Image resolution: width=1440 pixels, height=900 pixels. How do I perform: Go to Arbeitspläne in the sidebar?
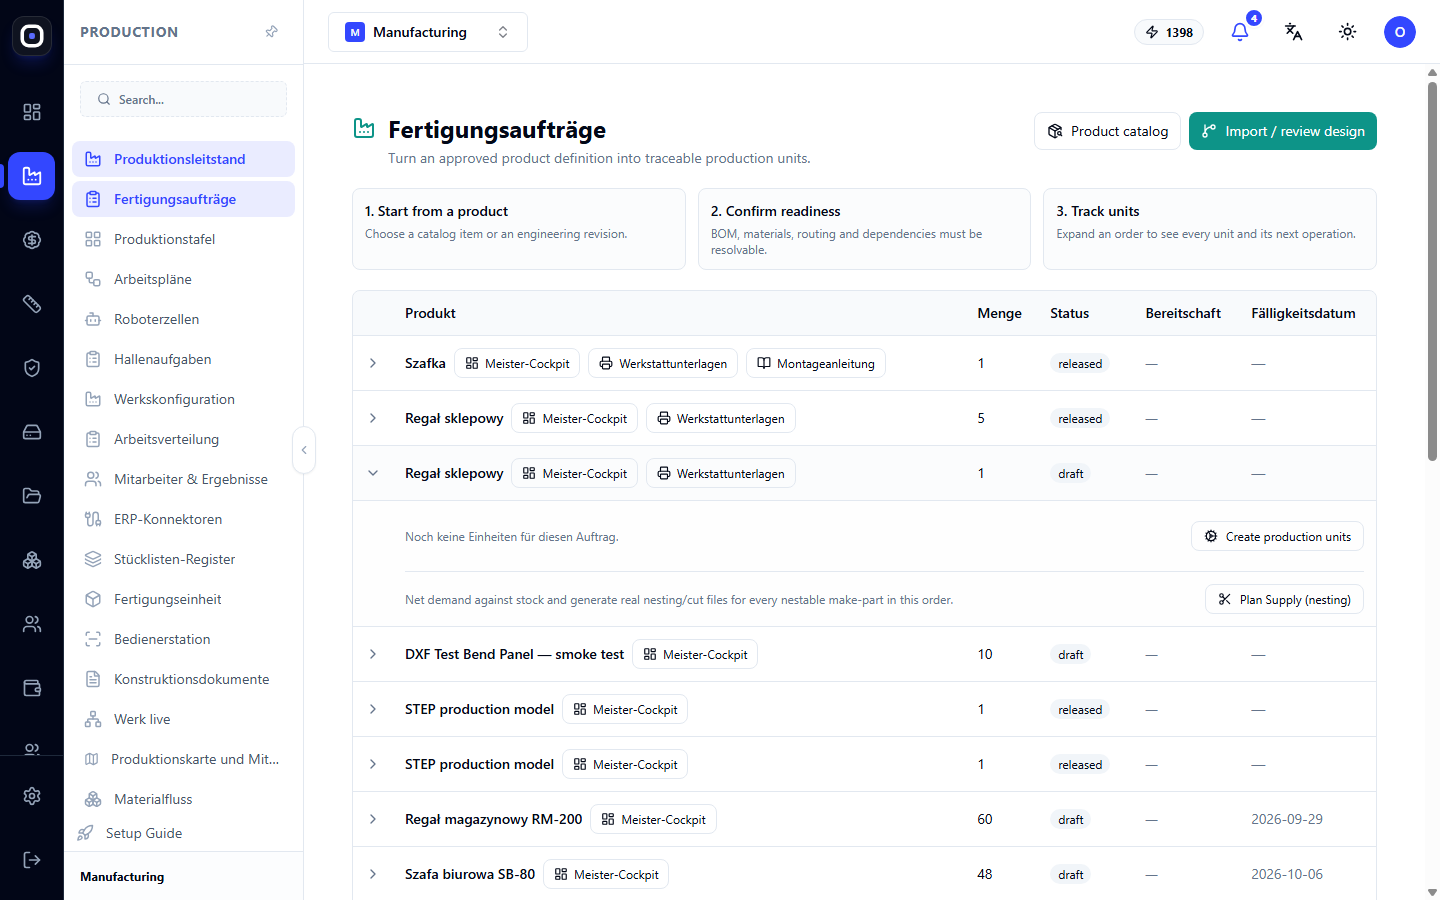pyautogui.click(x=183, y=279)
